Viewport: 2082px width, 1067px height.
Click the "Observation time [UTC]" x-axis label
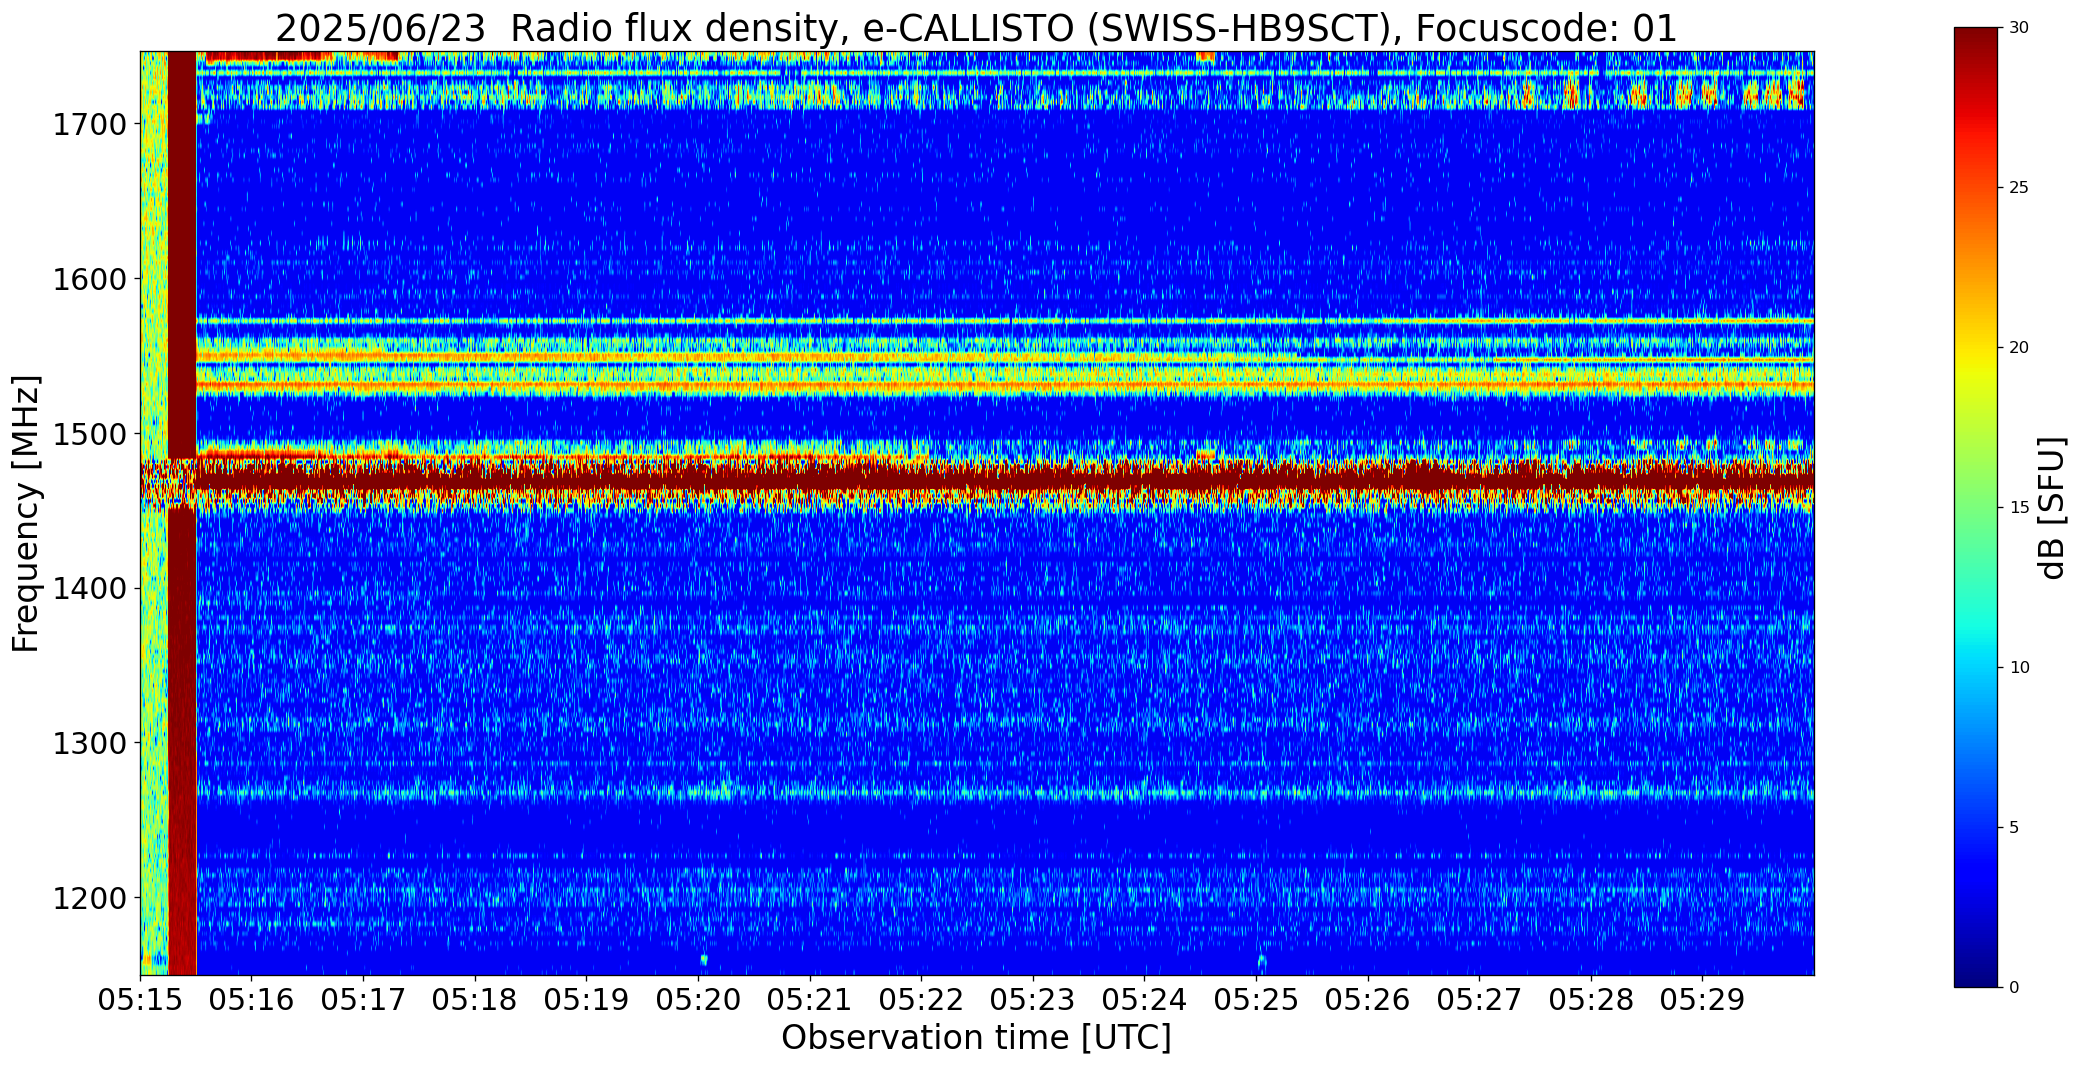tap(976, 1038)
